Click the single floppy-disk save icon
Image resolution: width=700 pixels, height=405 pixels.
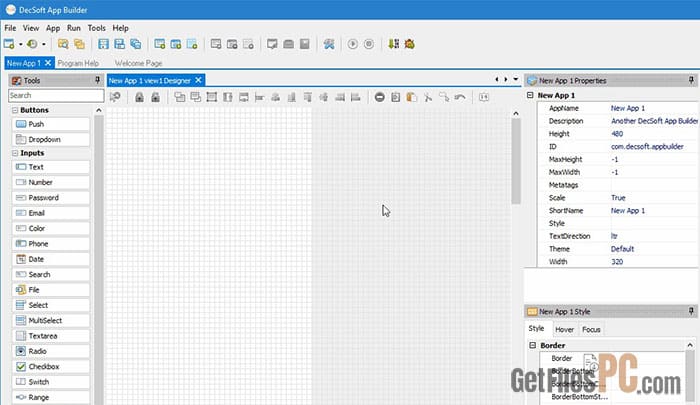tap(103, 44)
